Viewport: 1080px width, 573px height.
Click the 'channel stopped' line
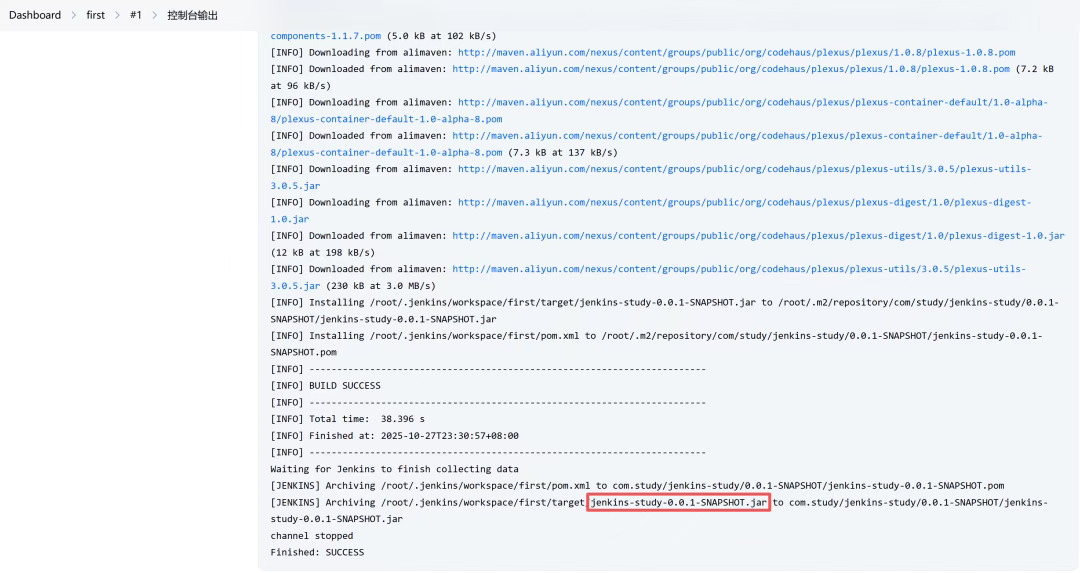311,536
